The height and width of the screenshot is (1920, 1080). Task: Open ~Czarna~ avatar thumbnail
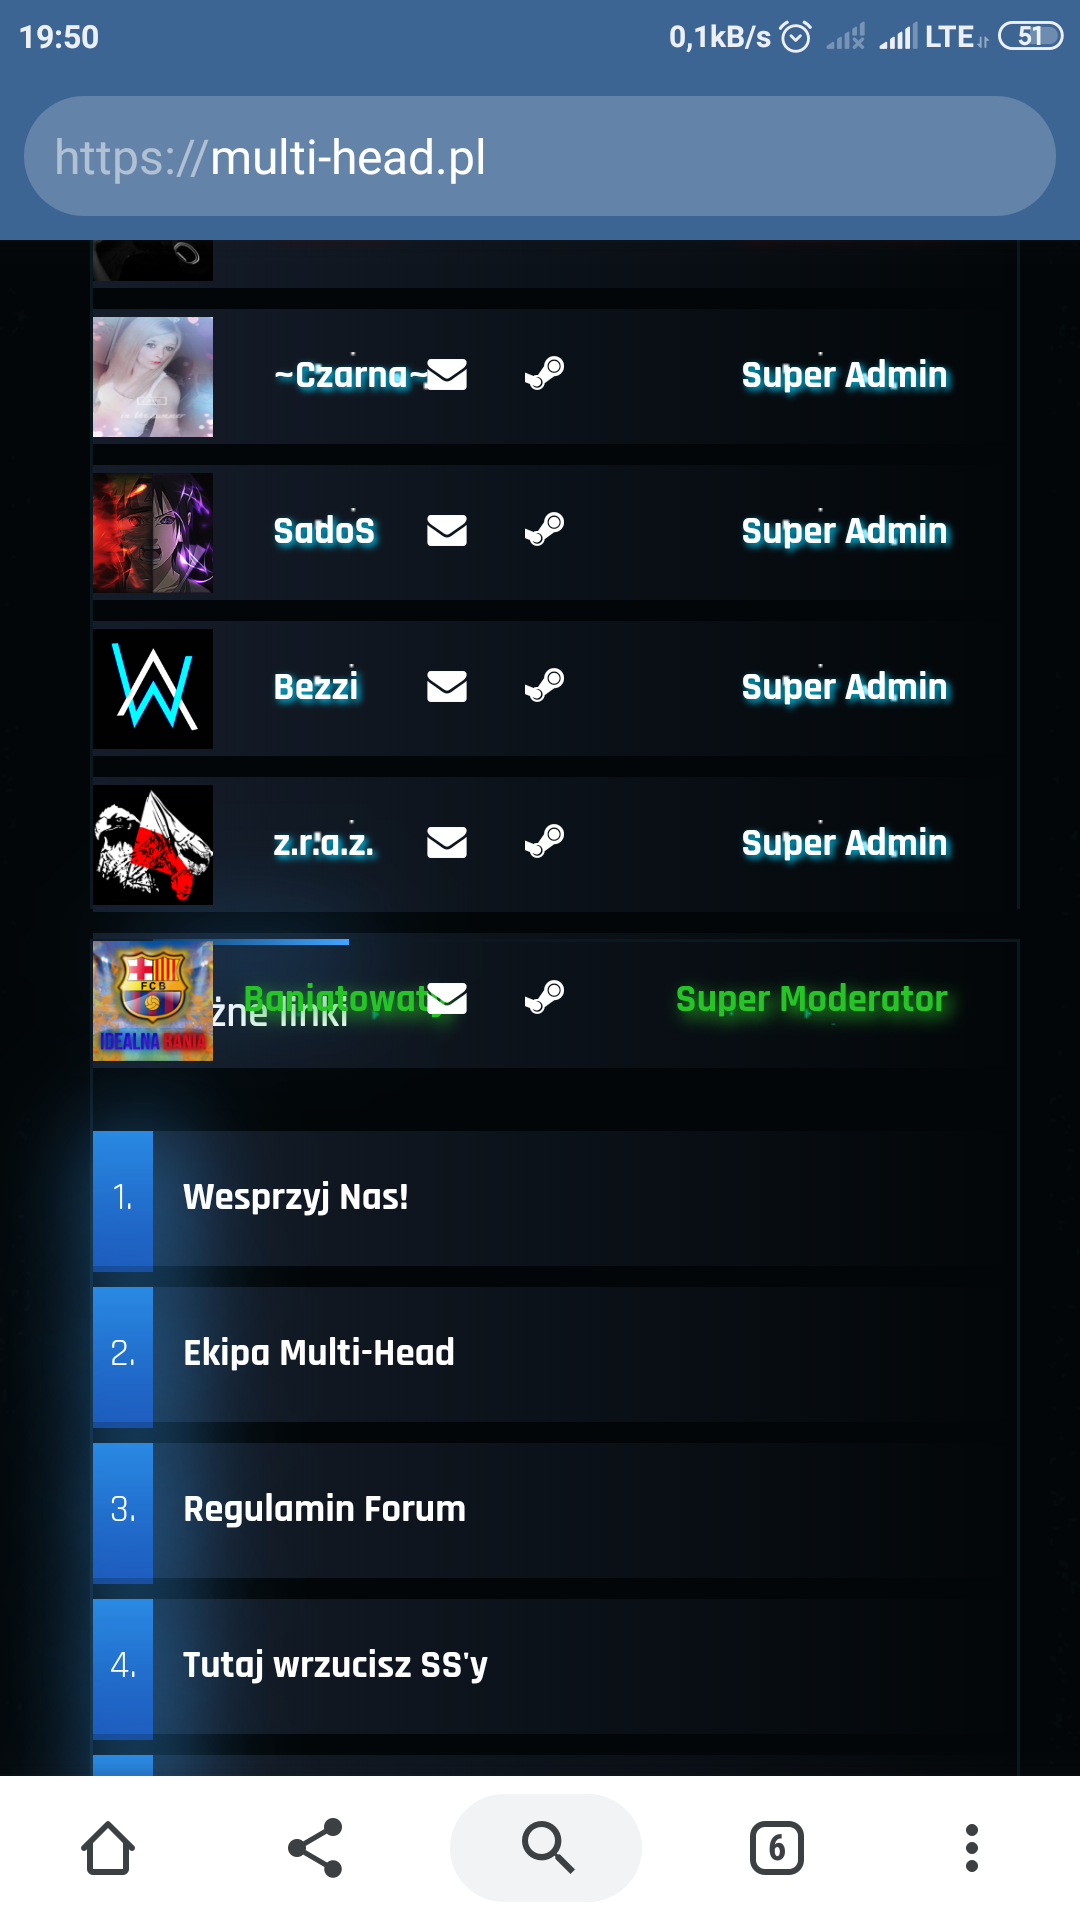pos(153,377)
